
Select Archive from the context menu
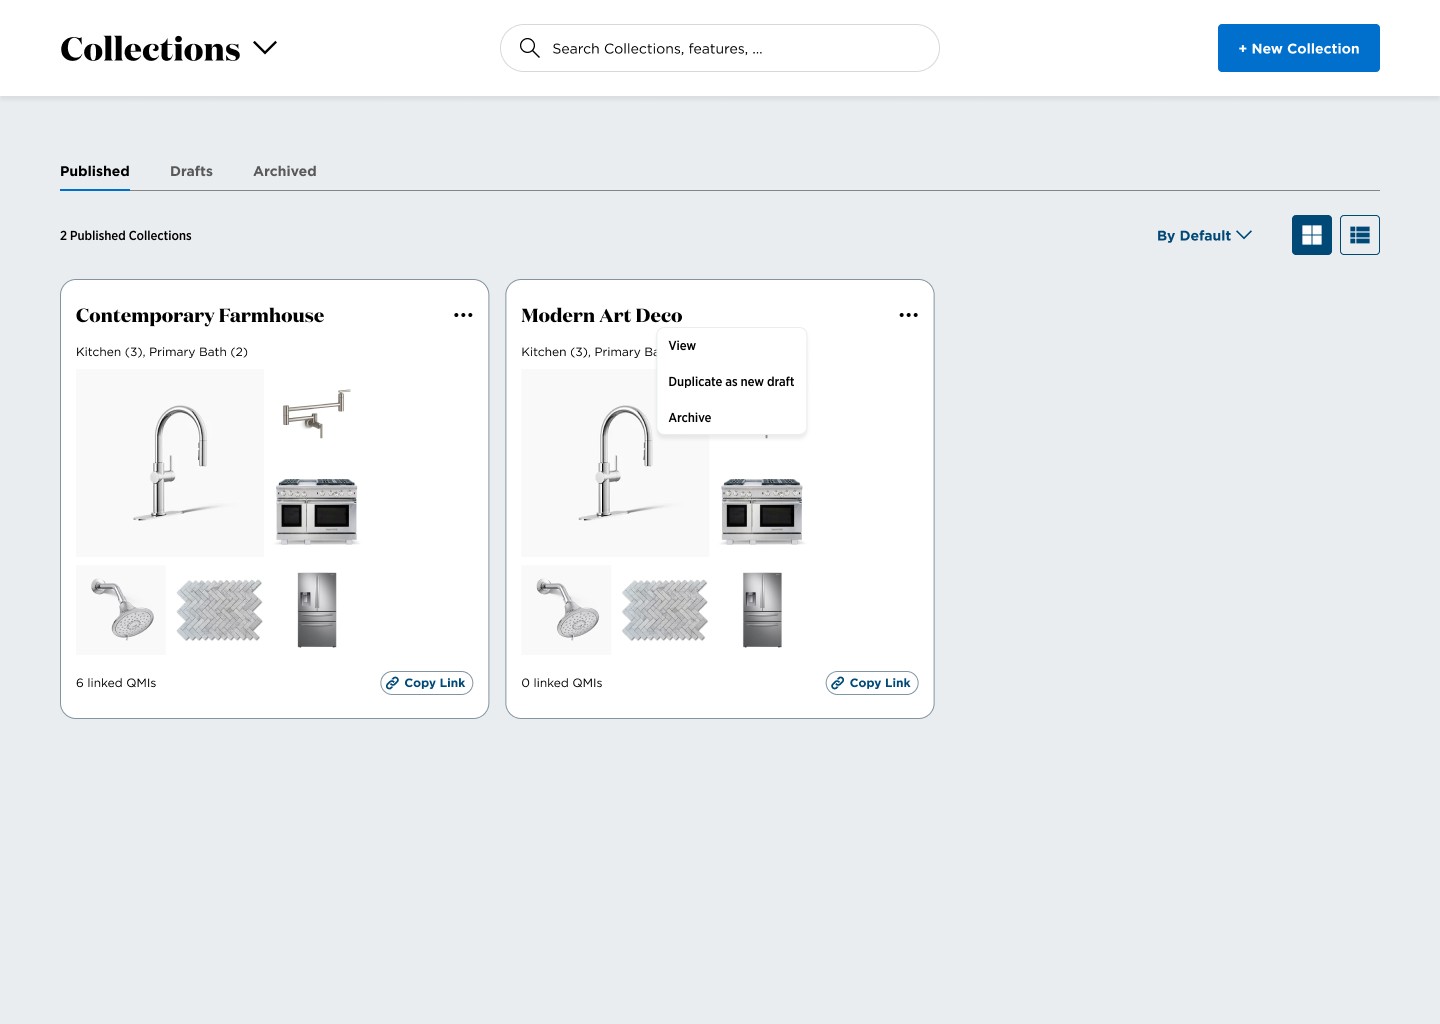tap(690, 417)
